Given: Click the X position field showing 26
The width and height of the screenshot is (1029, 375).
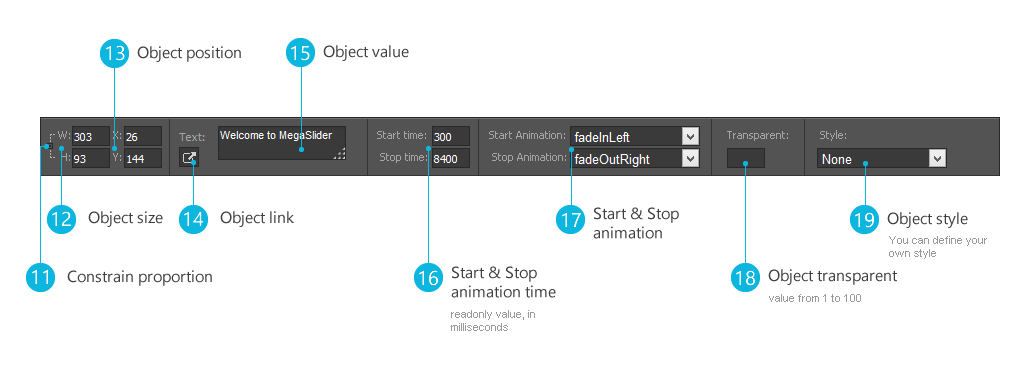Looking at the screenshot, I should click(x=142, y=137).
